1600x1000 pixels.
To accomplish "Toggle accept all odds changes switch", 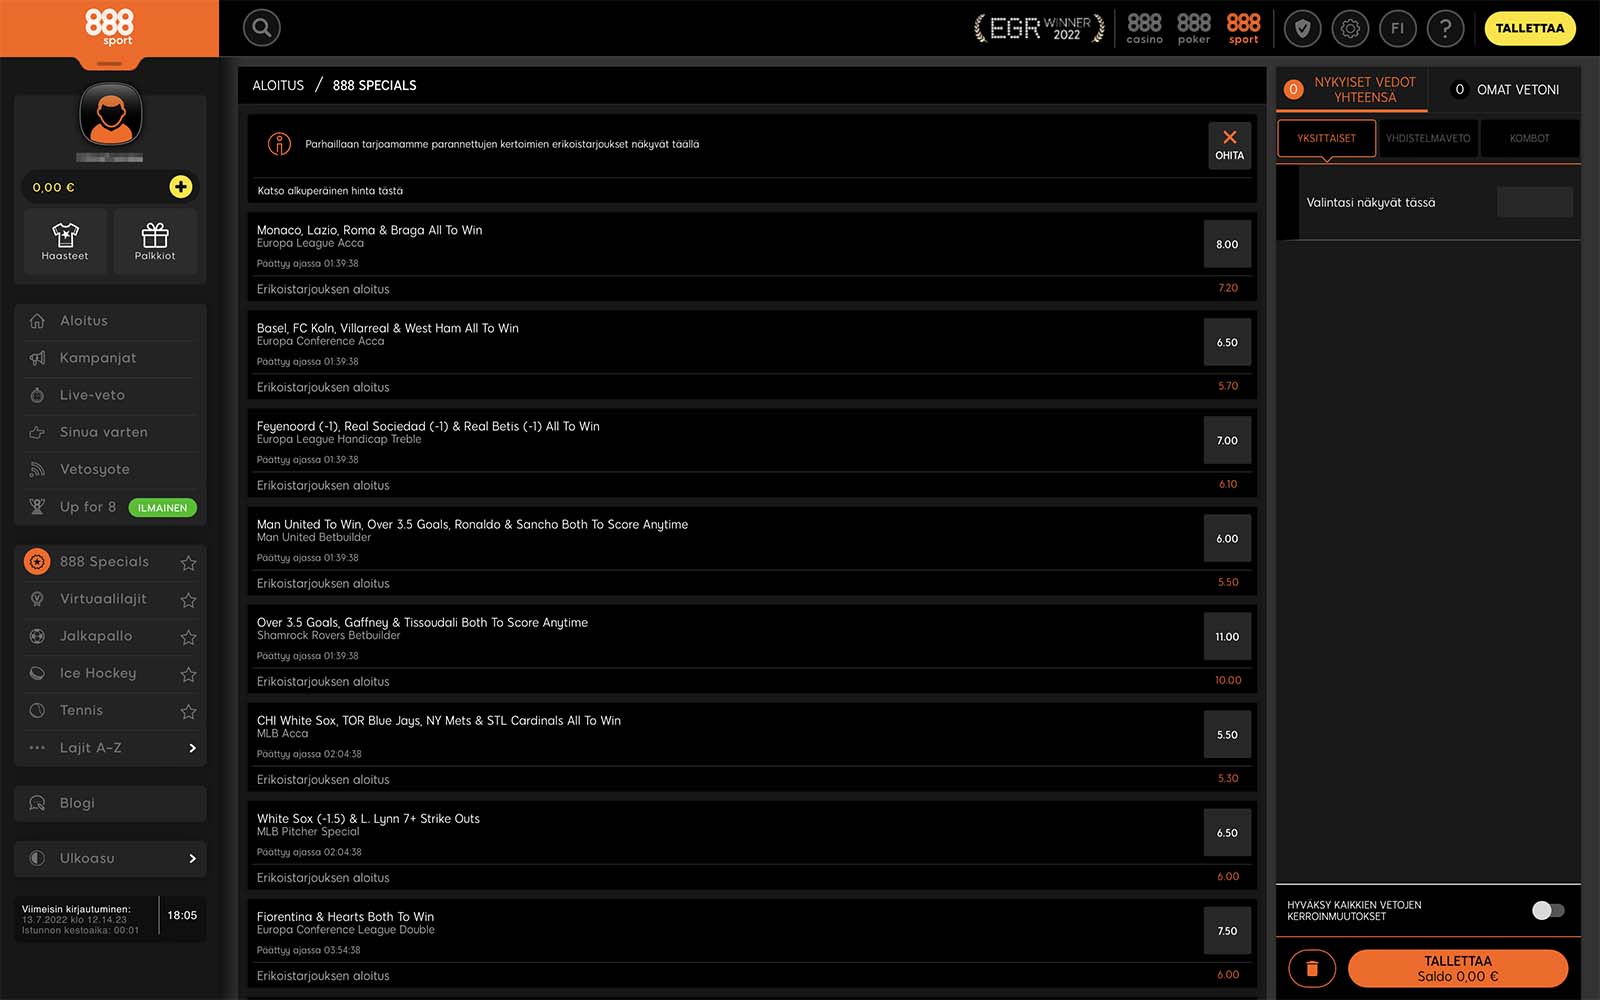I will (x=1548, y=910).
